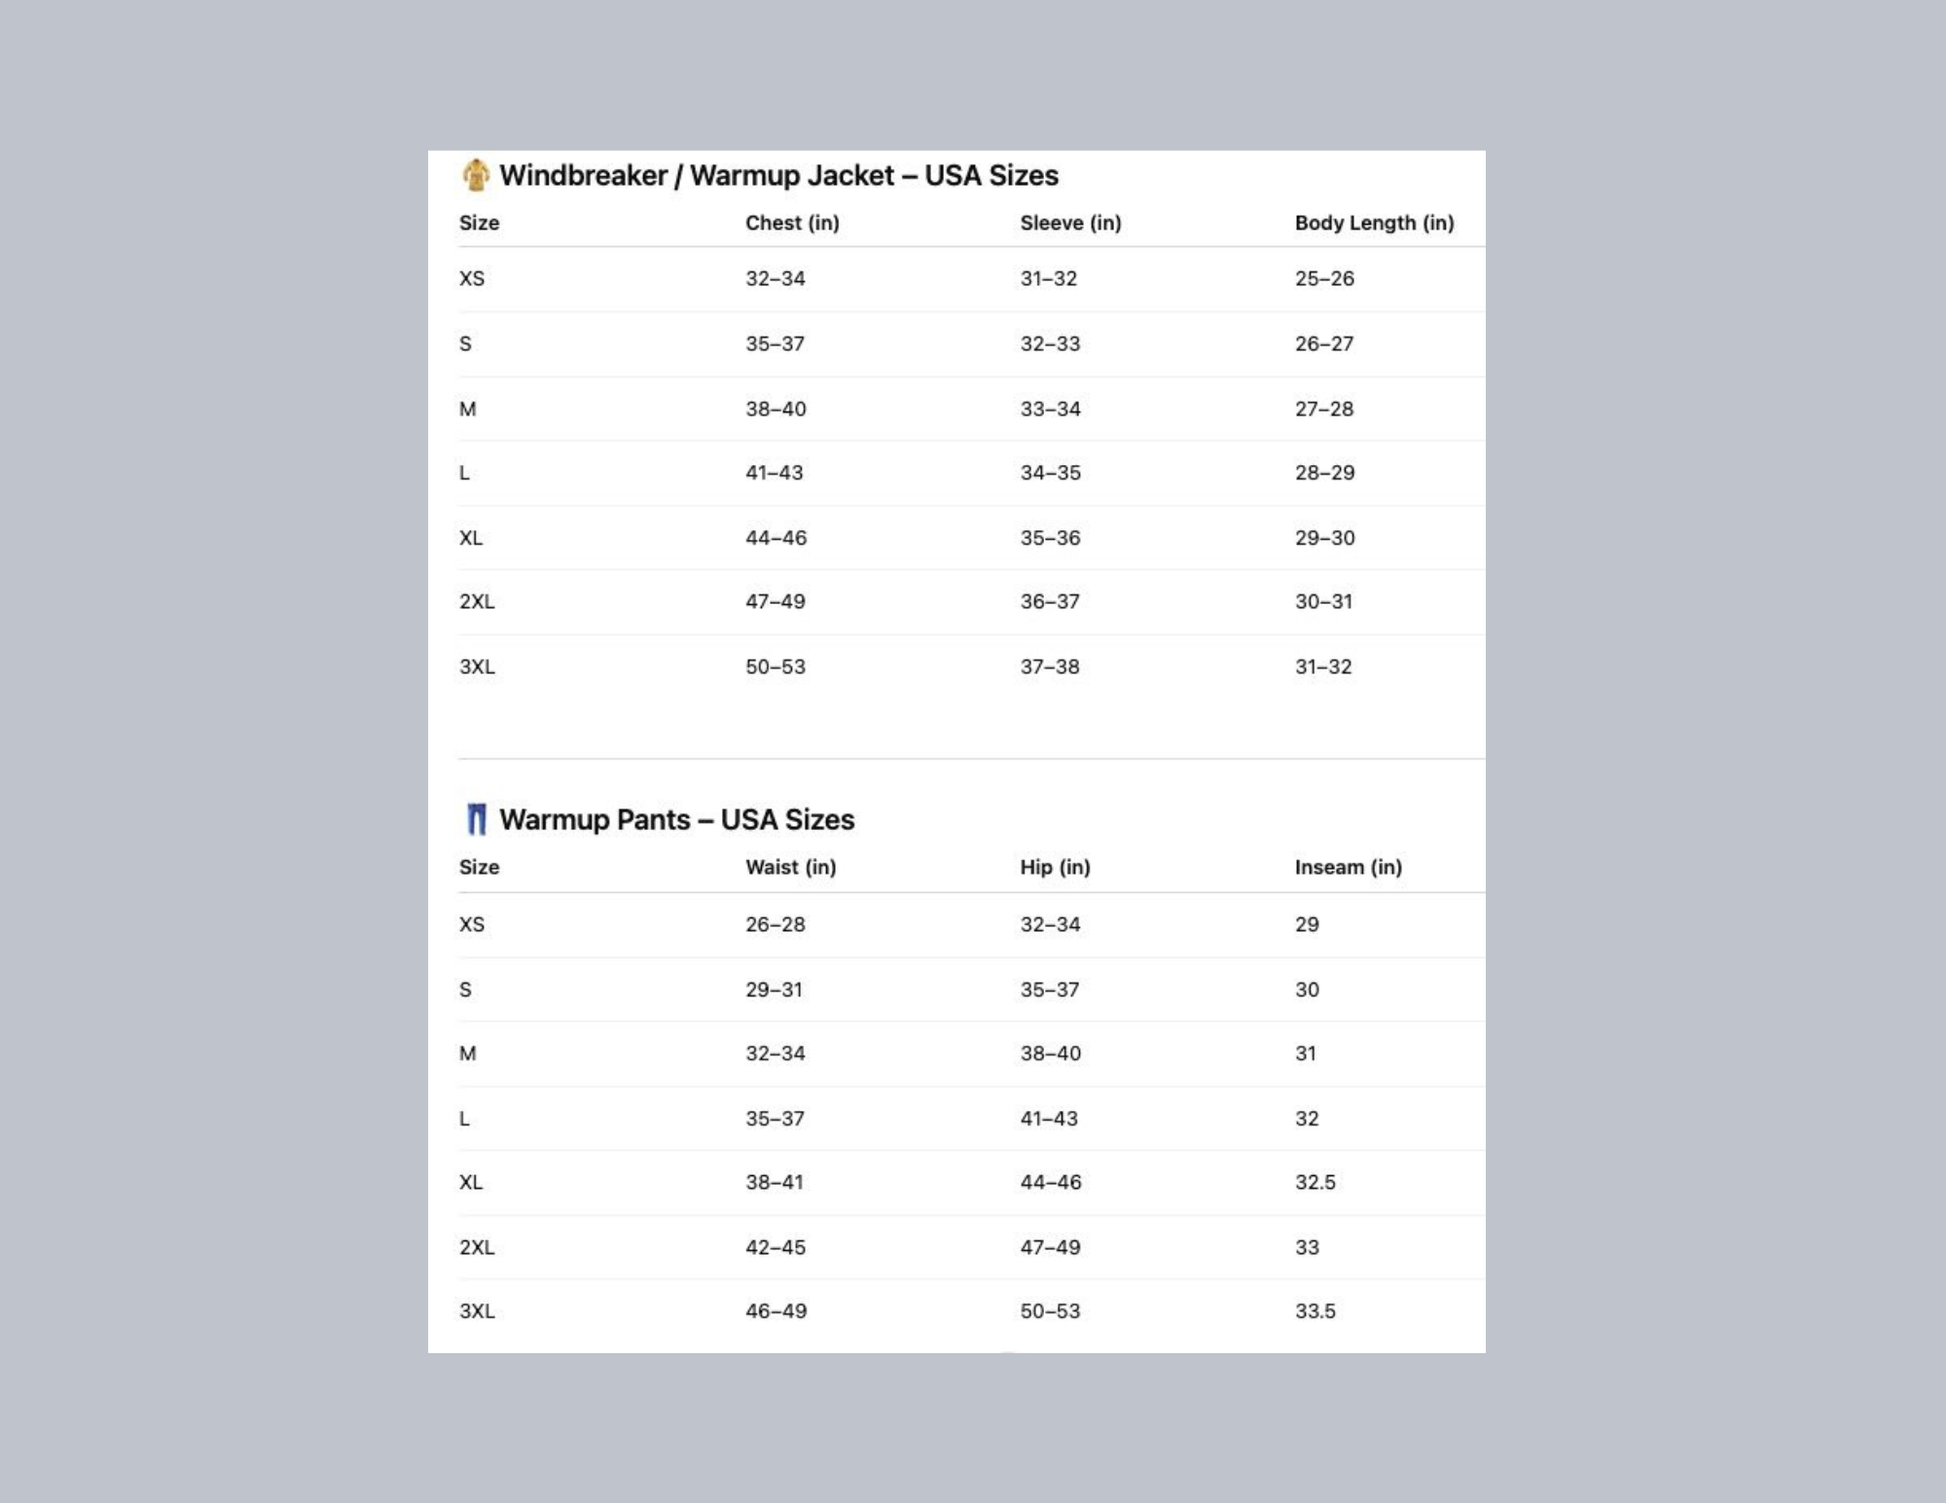This screenshot has width=1946, height=1503.
Task: Click the Inseam (in) column header
Action: (1348, 867)
